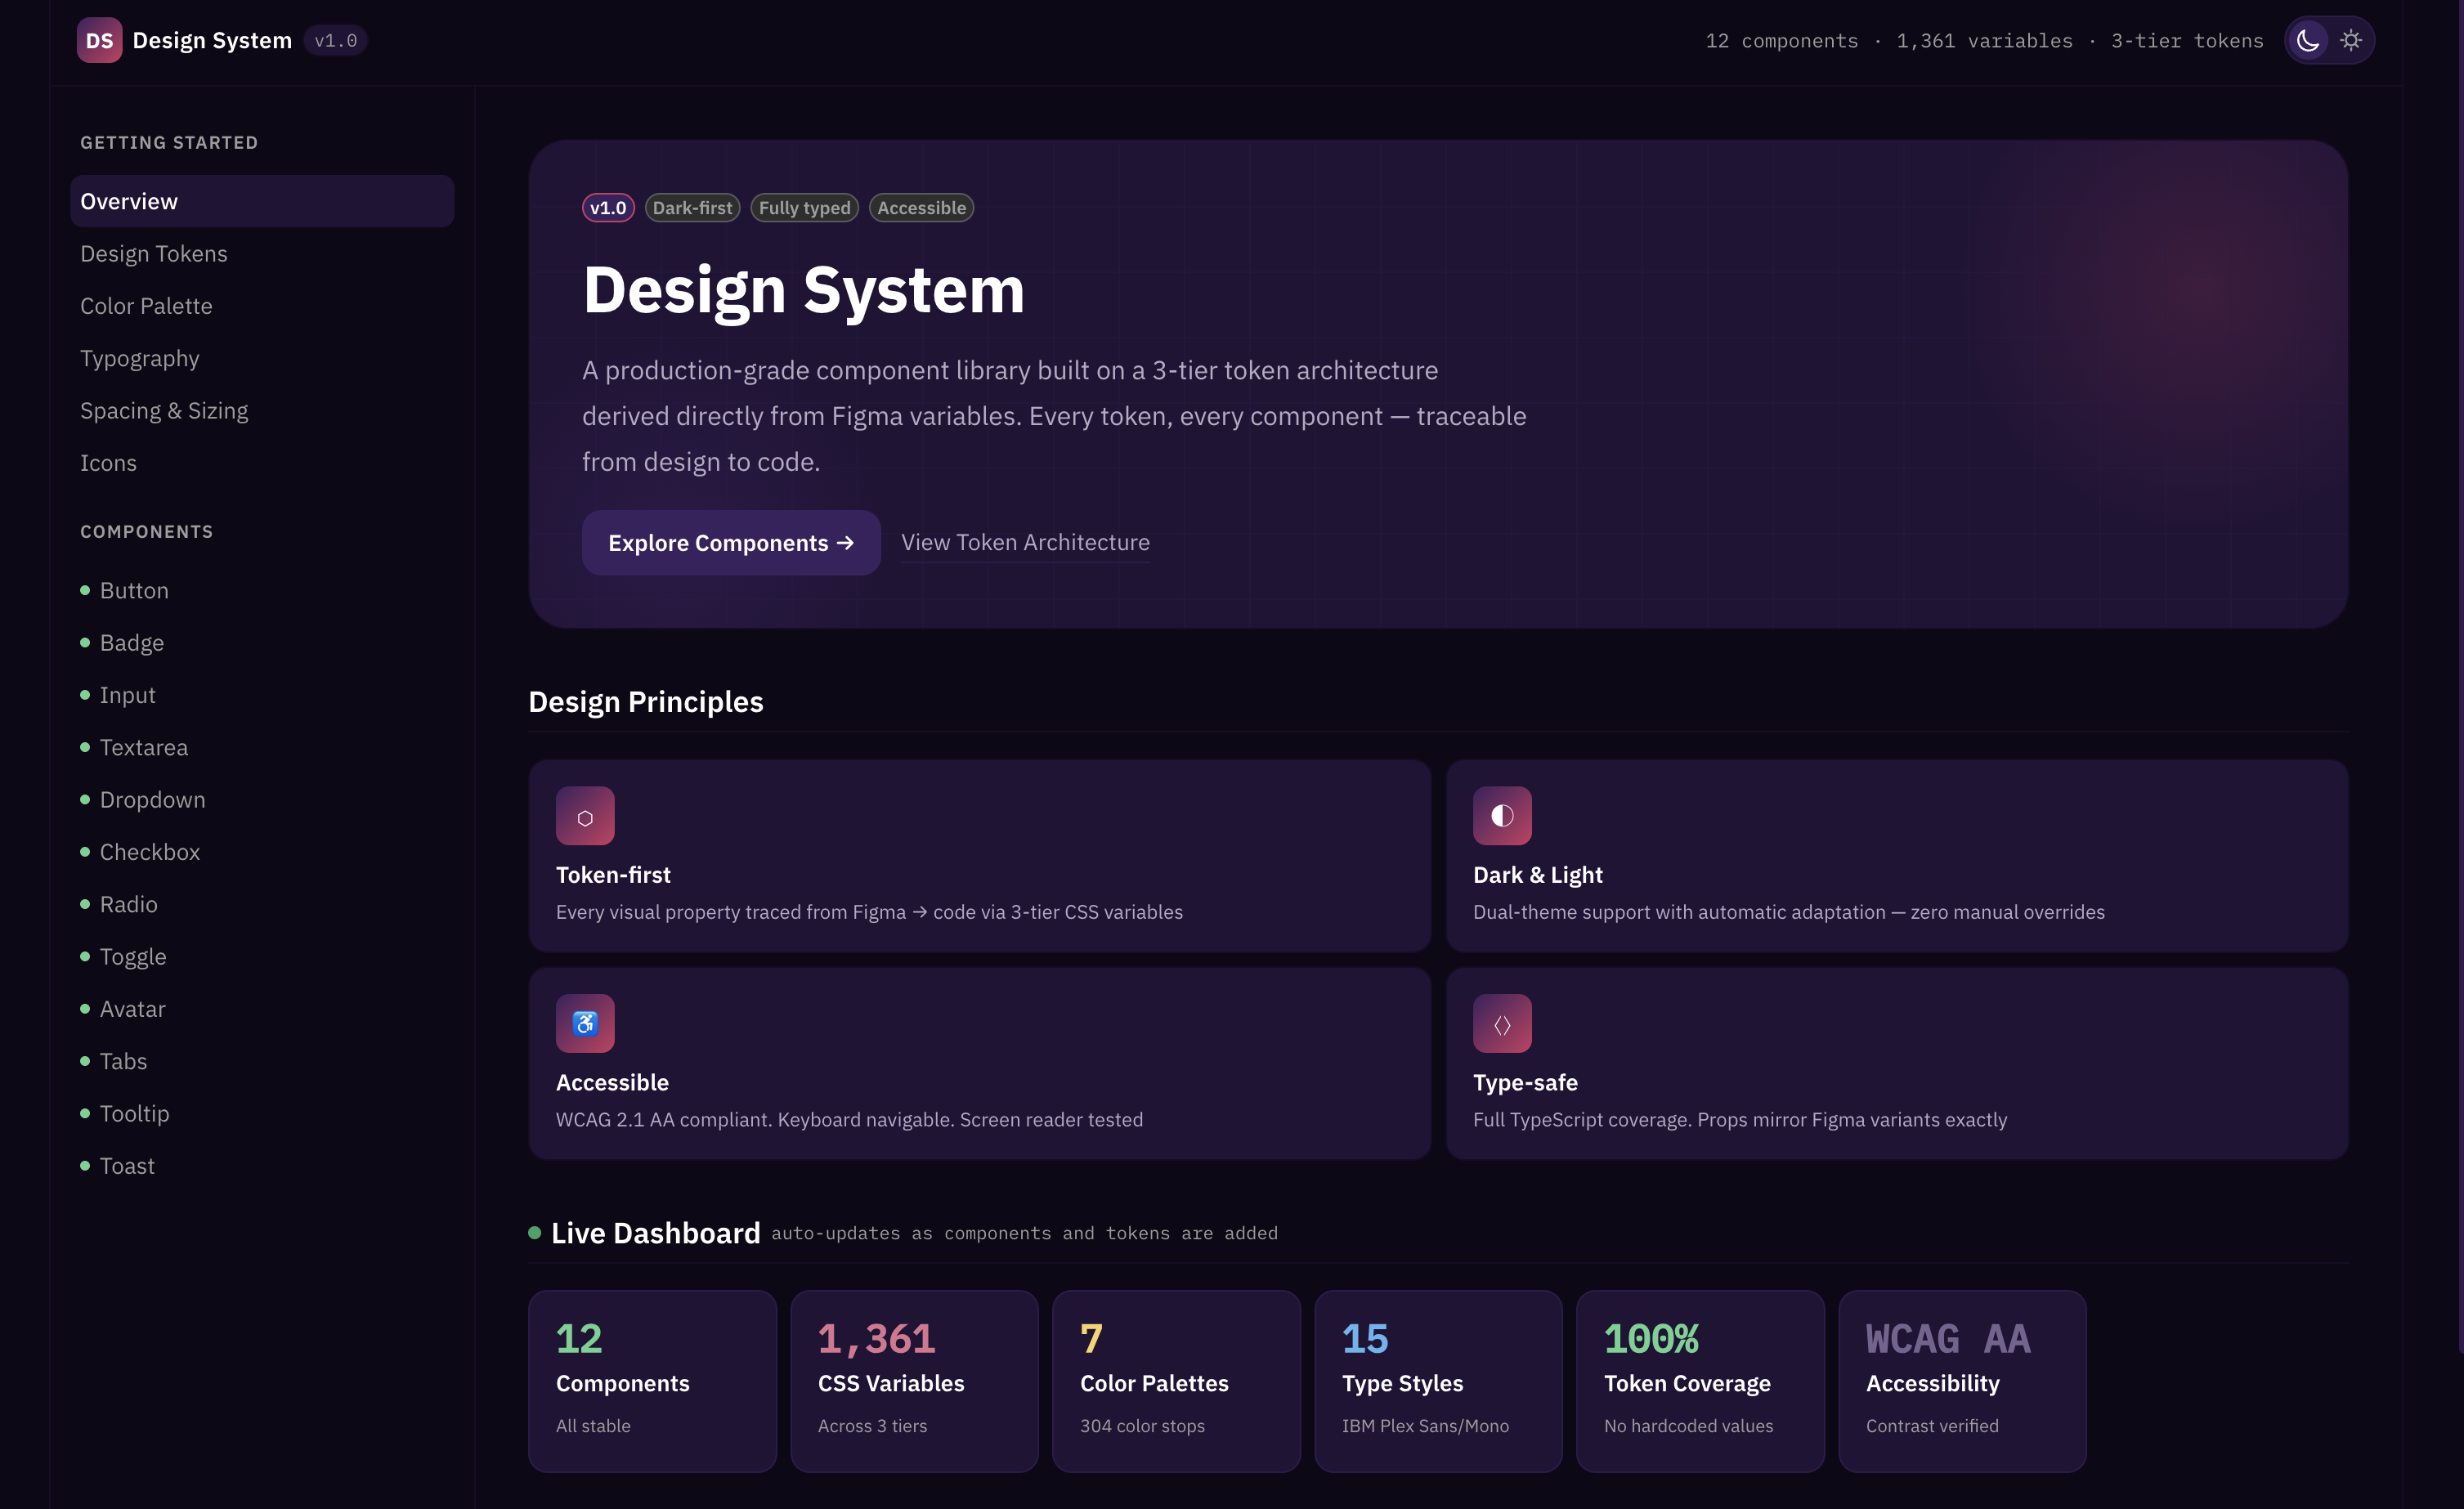Click '3-tier tokens' in the header
Viewport: 2464px width, 1509px height.
[x=2187, y=41]
